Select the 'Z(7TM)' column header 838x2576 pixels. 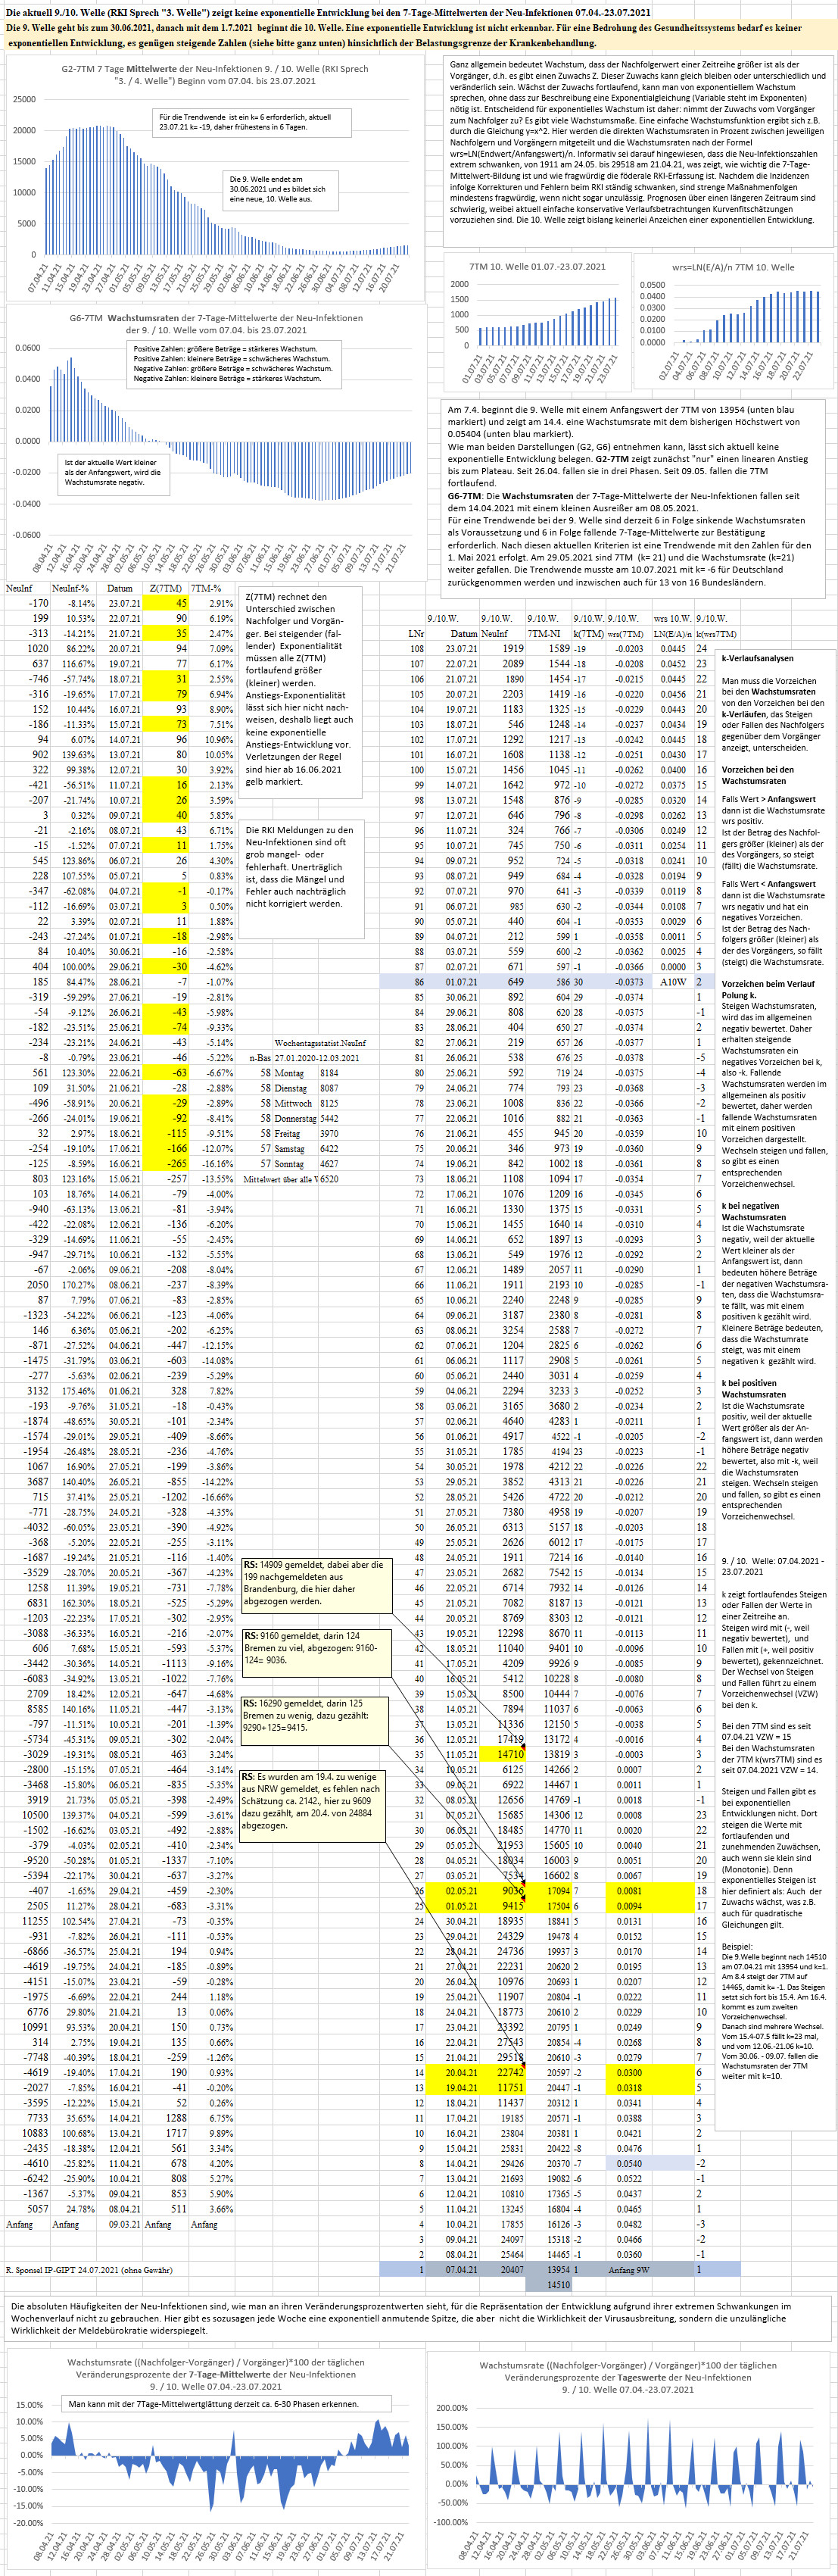[165, 588]
